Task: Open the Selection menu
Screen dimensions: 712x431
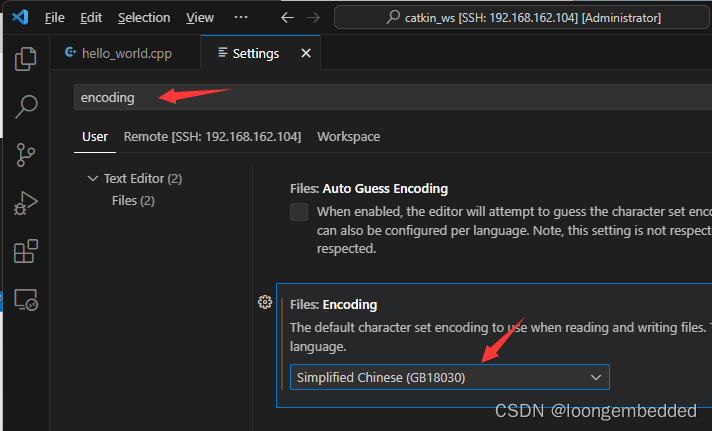Action: (x=144, y=18)
